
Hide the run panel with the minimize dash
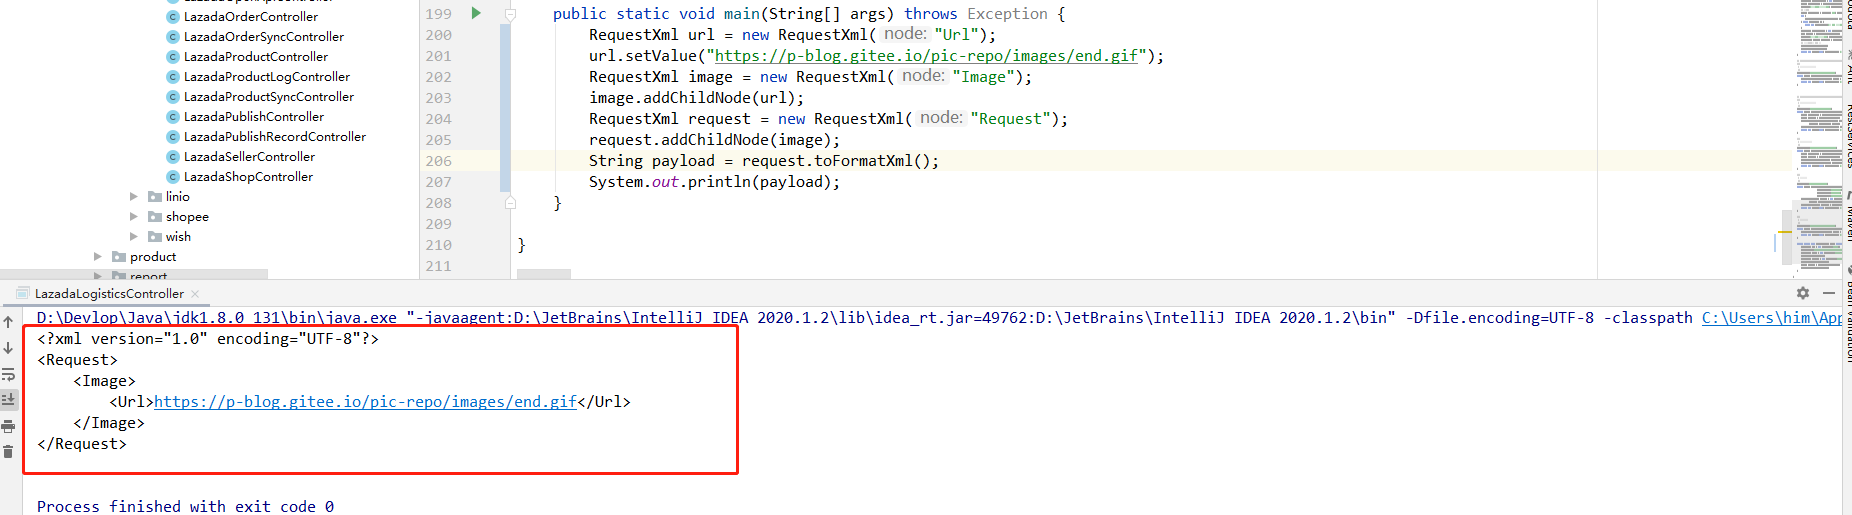(x=1829, y=293)
